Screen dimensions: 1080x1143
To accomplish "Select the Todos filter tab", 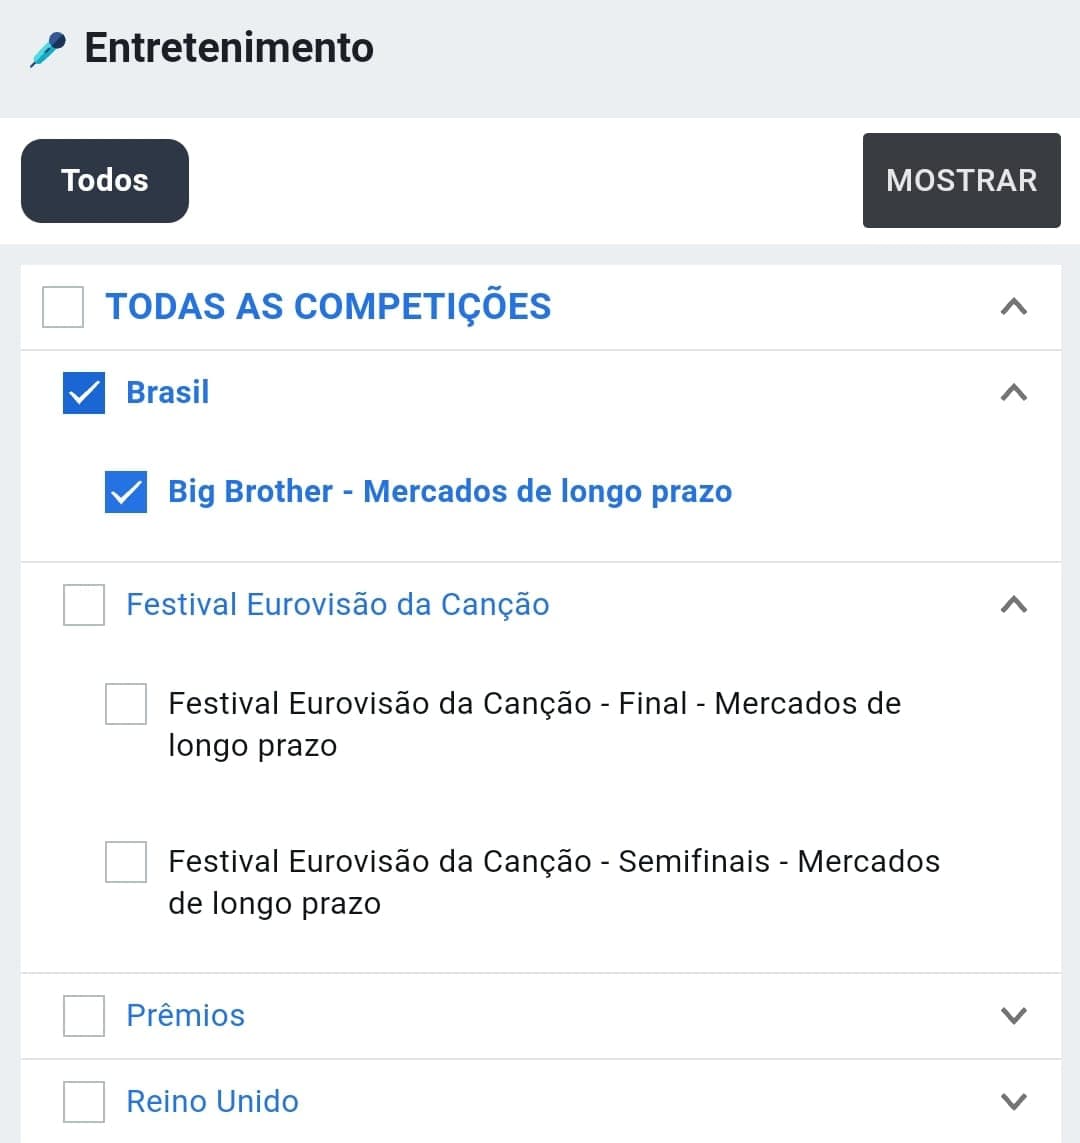I will pos(105,181).
